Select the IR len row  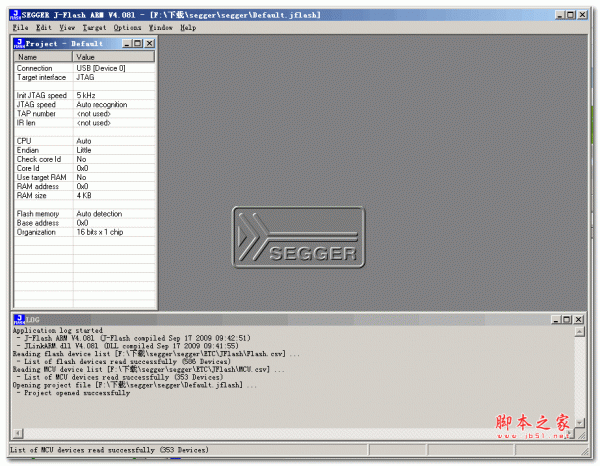[85, 123]
